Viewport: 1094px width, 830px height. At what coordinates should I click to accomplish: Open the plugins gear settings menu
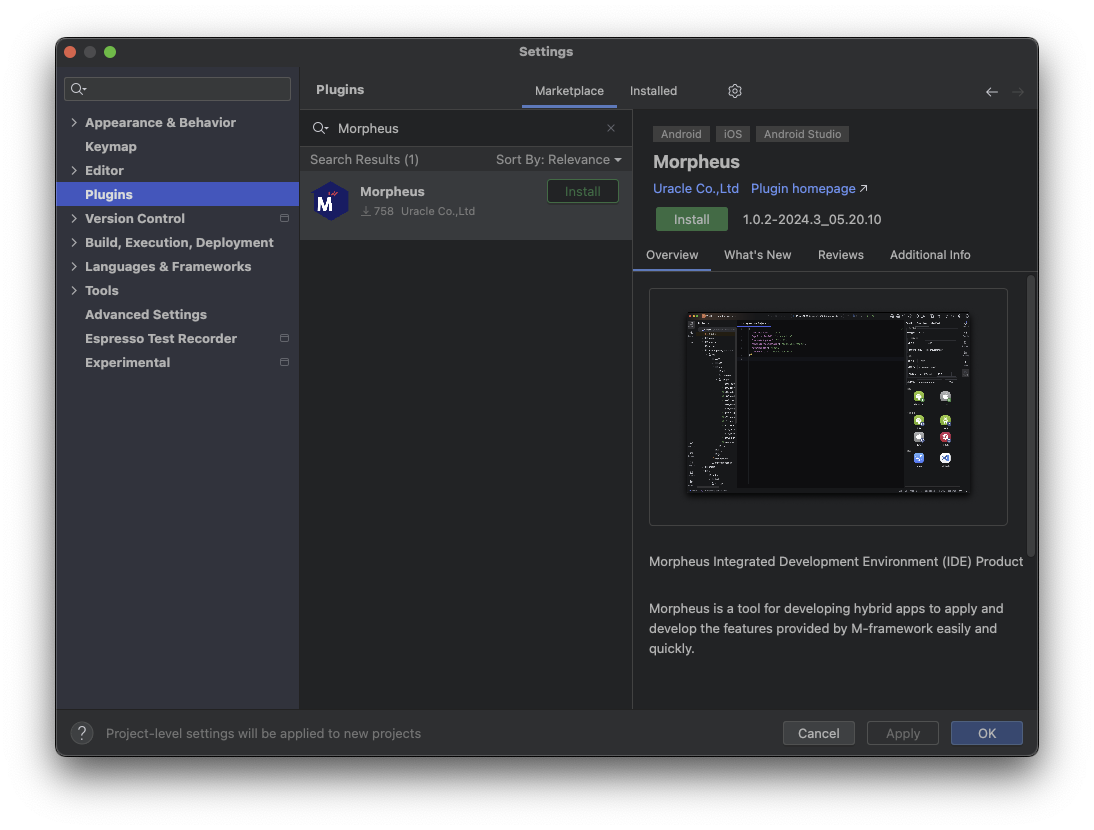[735, 91]
